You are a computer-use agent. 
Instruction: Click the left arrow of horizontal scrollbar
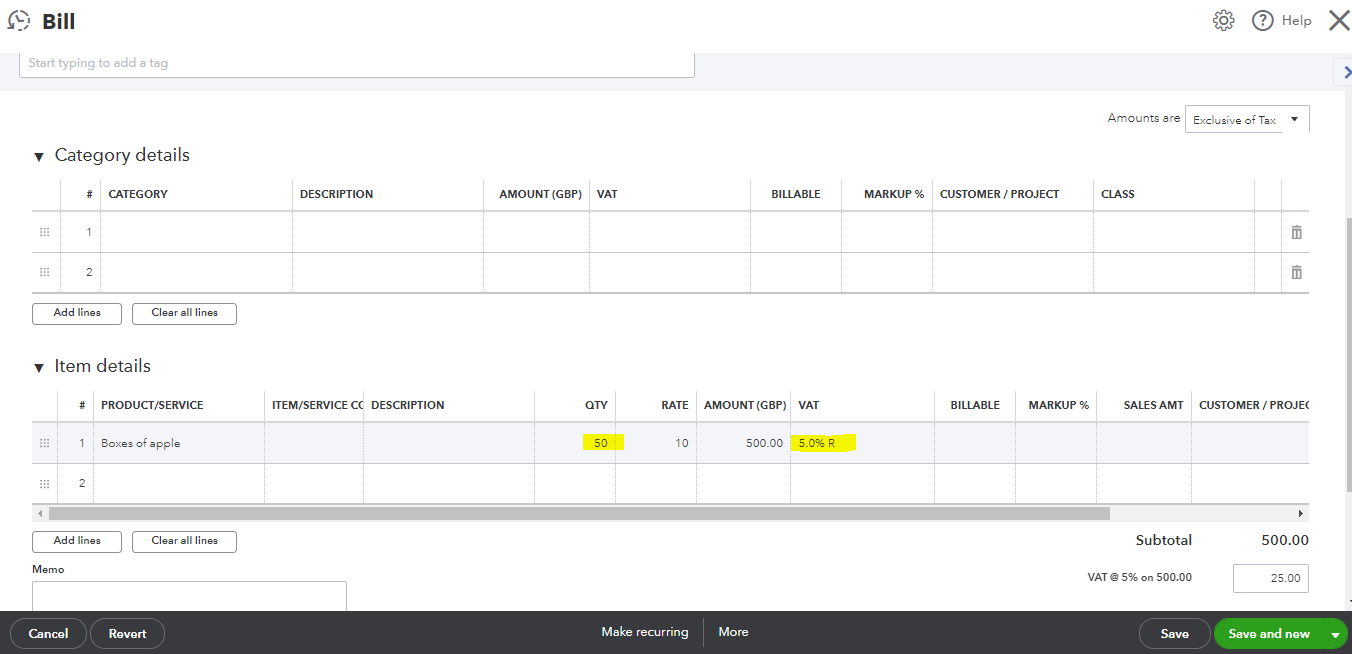[40, 513]
